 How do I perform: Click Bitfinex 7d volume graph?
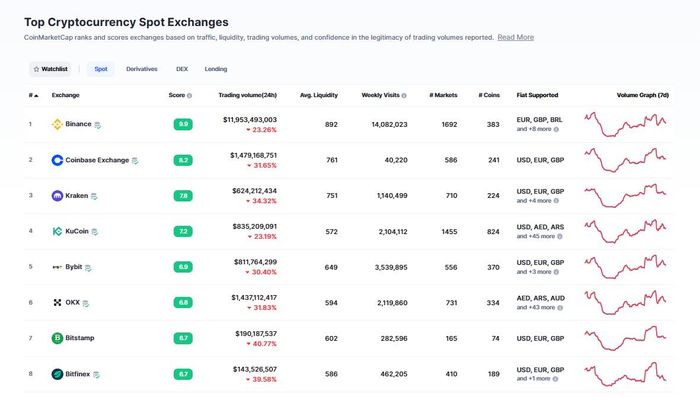(625, 374)
